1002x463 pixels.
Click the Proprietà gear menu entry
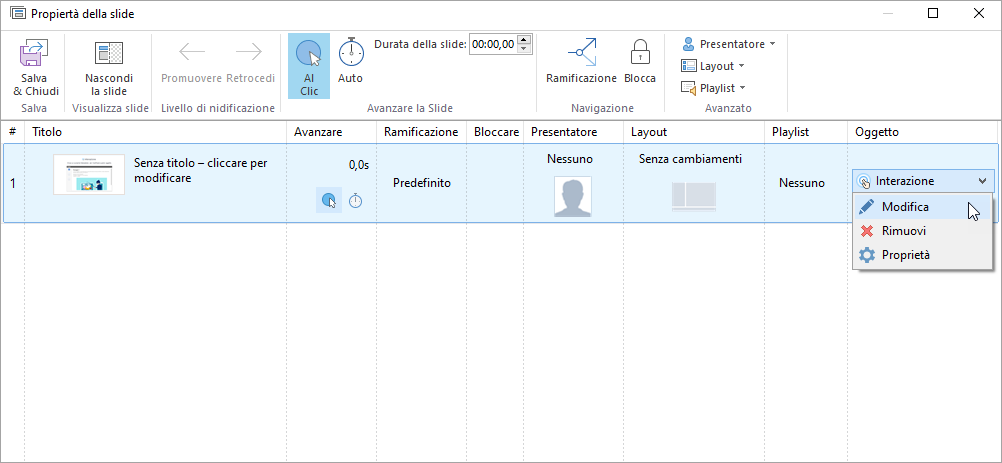tap(905, 255)
